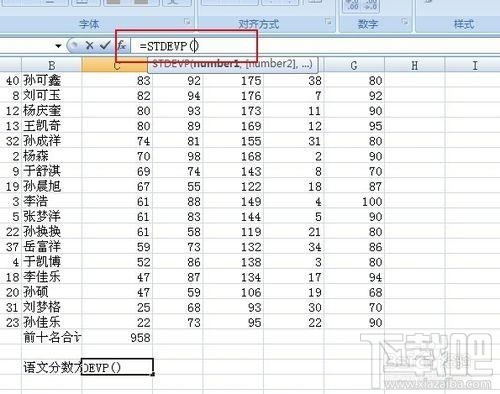Select the cell with name 张梦洋
This screenshot has width=500, height=394.
(51, 216)
